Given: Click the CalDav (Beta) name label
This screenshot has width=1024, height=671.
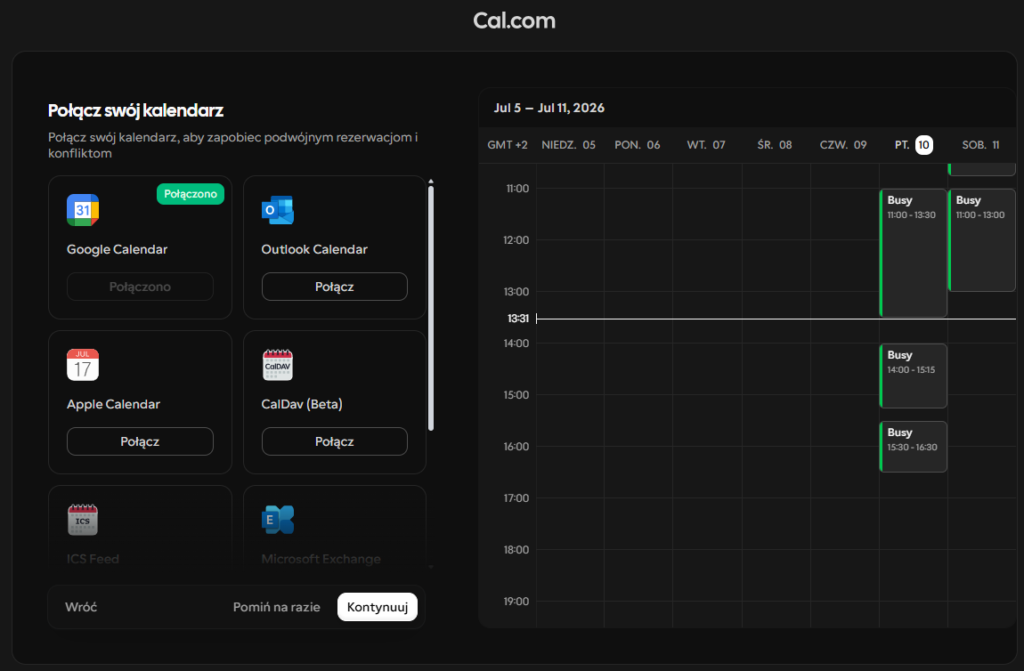Looking at the screenshot, I should tap(302, 404).
